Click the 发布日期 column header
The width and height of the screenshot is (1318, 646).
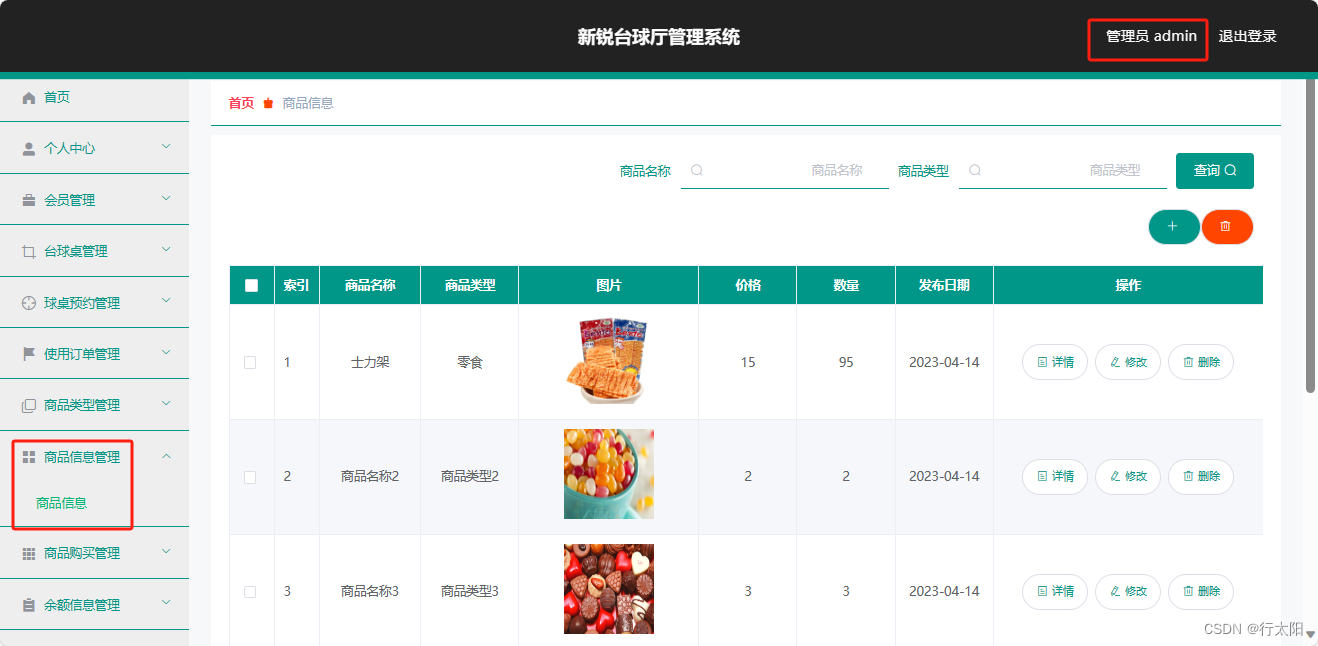(944, 285)
